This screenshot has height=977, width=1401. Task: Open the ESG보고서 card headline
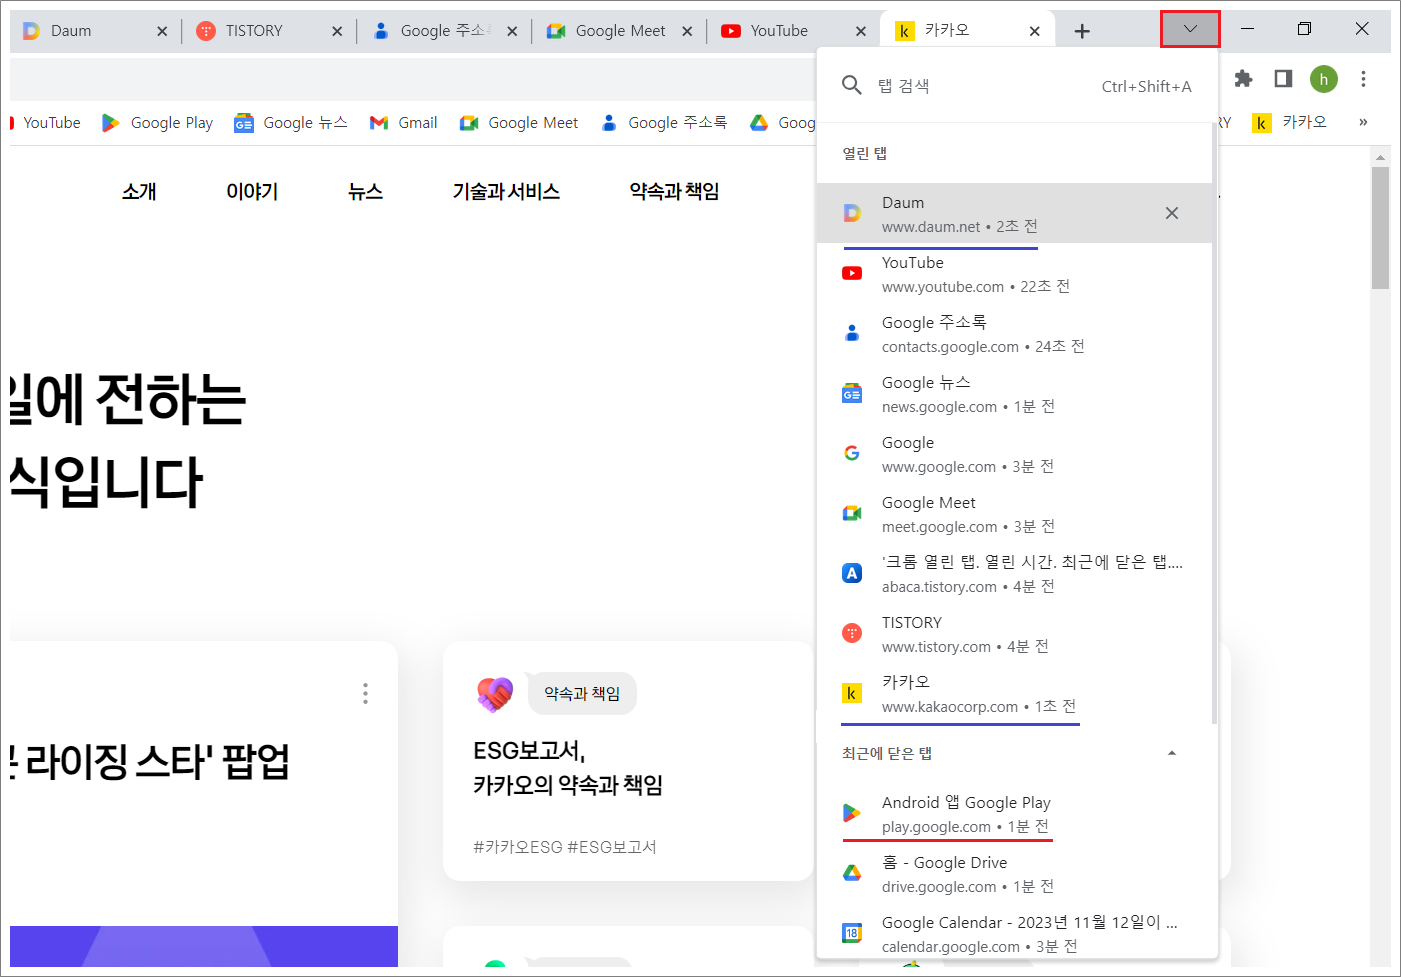pos(568,768)
